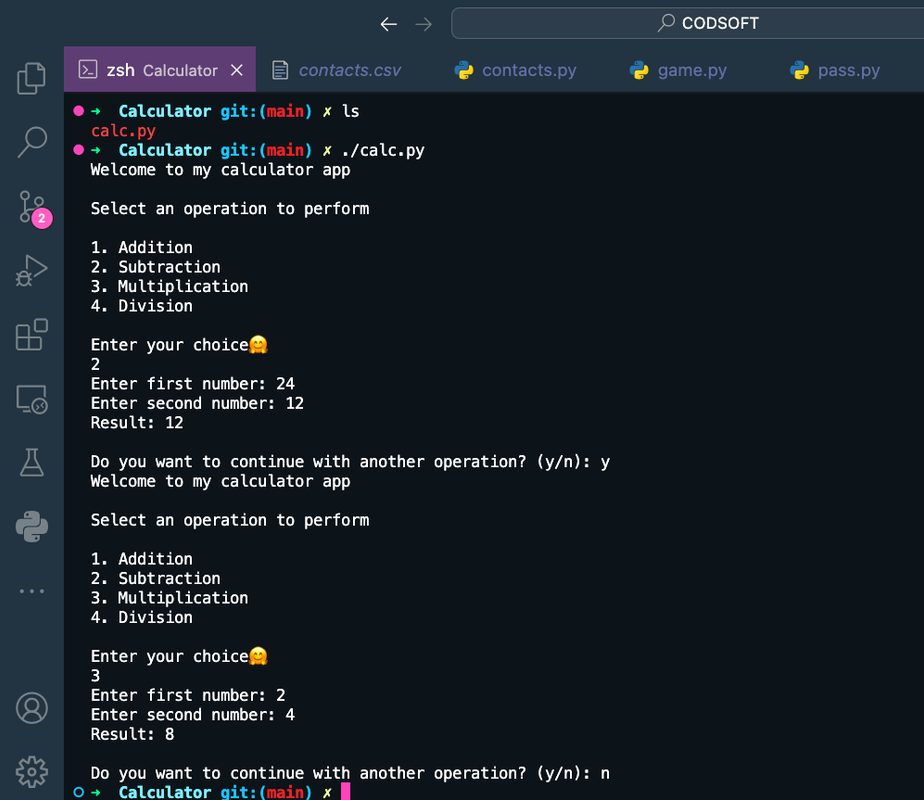Switch to the contacts.py tab
The height and width of the screenshot is (800, 924).
(x=527, y=70)
